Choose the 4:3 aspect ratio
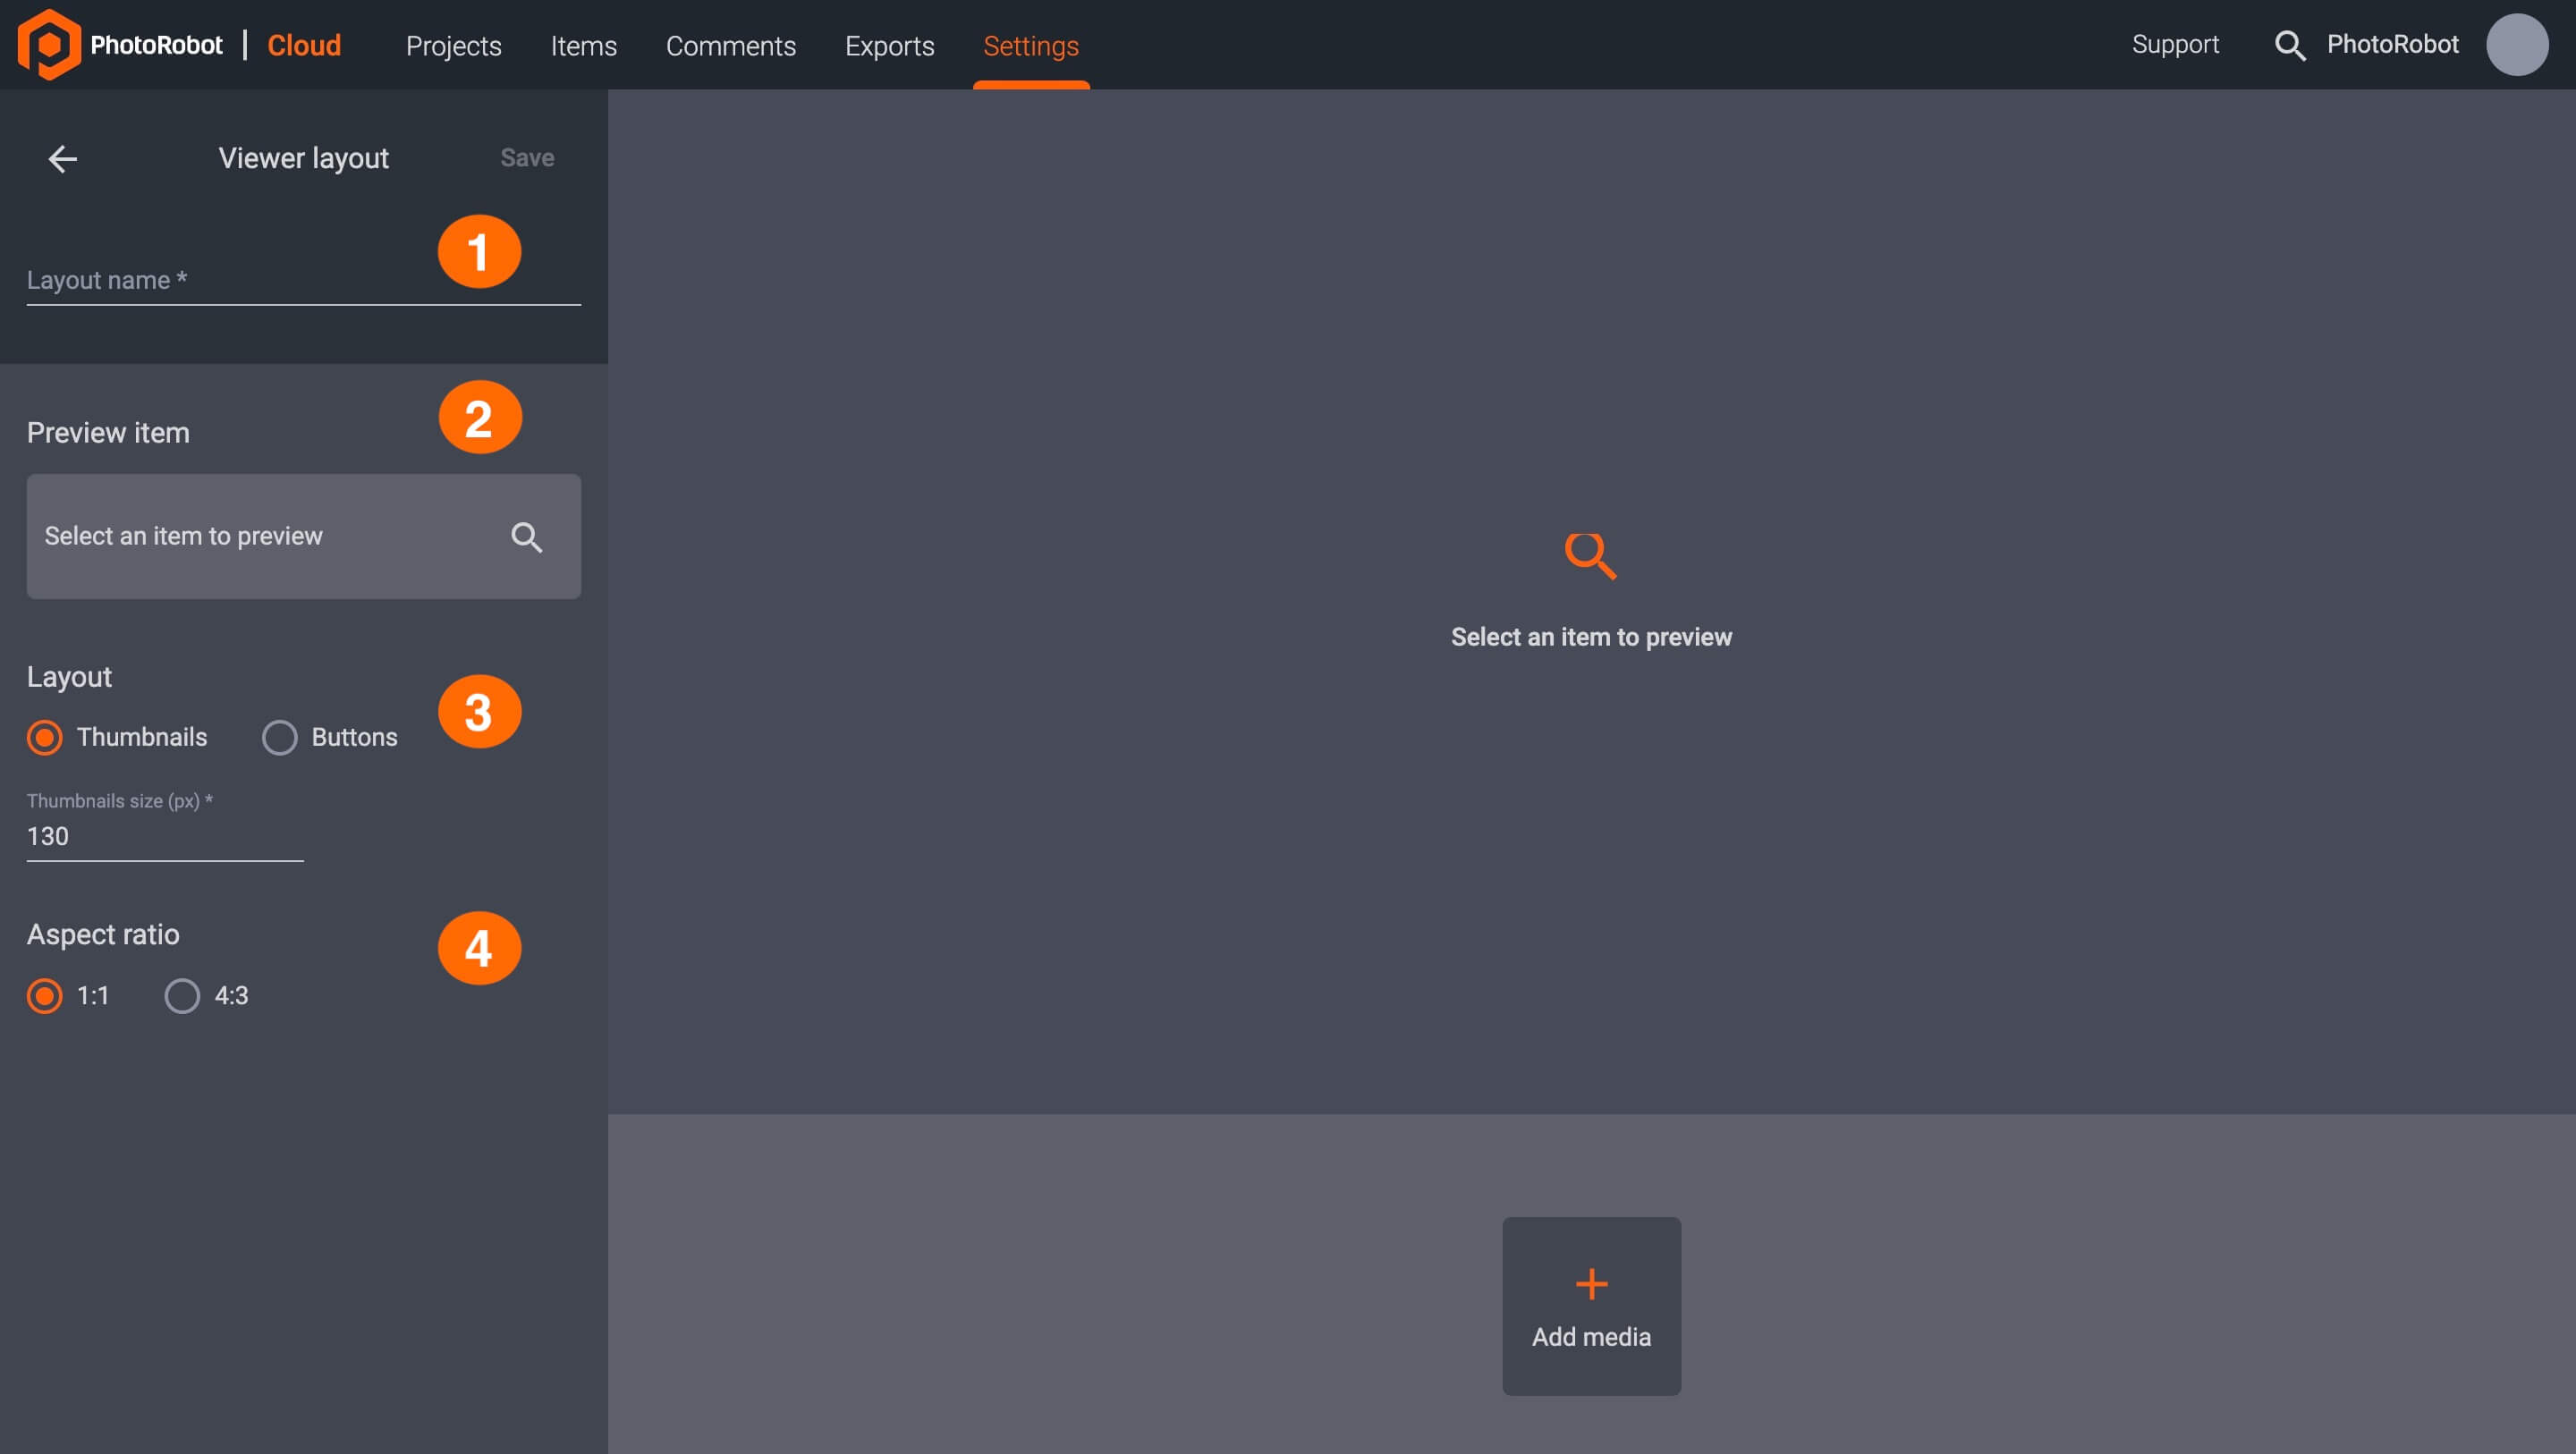The height and width of the screenshot is (1454, 2576). coord(181,996)
